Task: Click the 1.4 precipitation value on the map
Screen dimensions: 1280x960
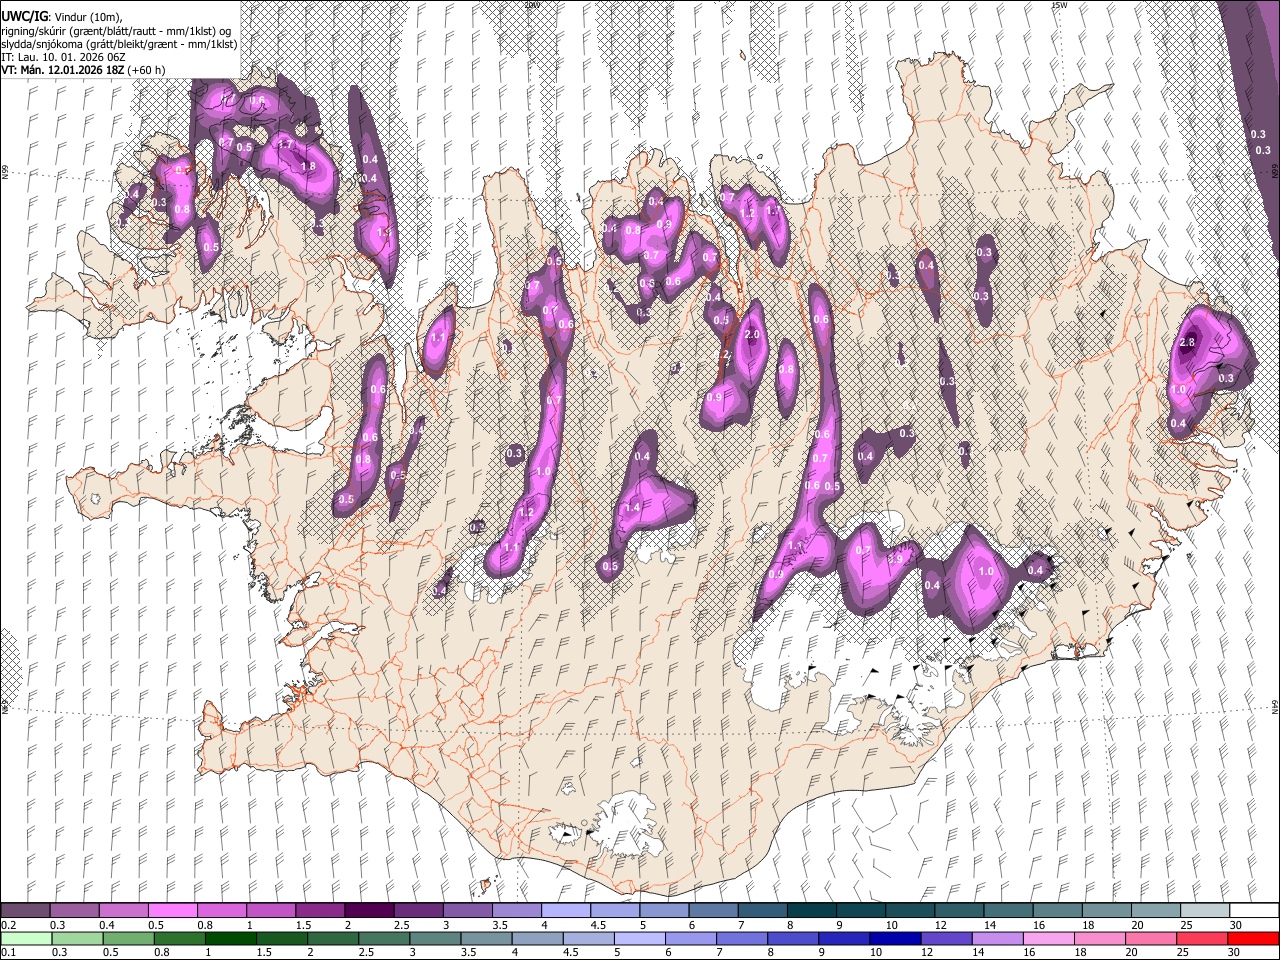Action: [x=632, y=508]
